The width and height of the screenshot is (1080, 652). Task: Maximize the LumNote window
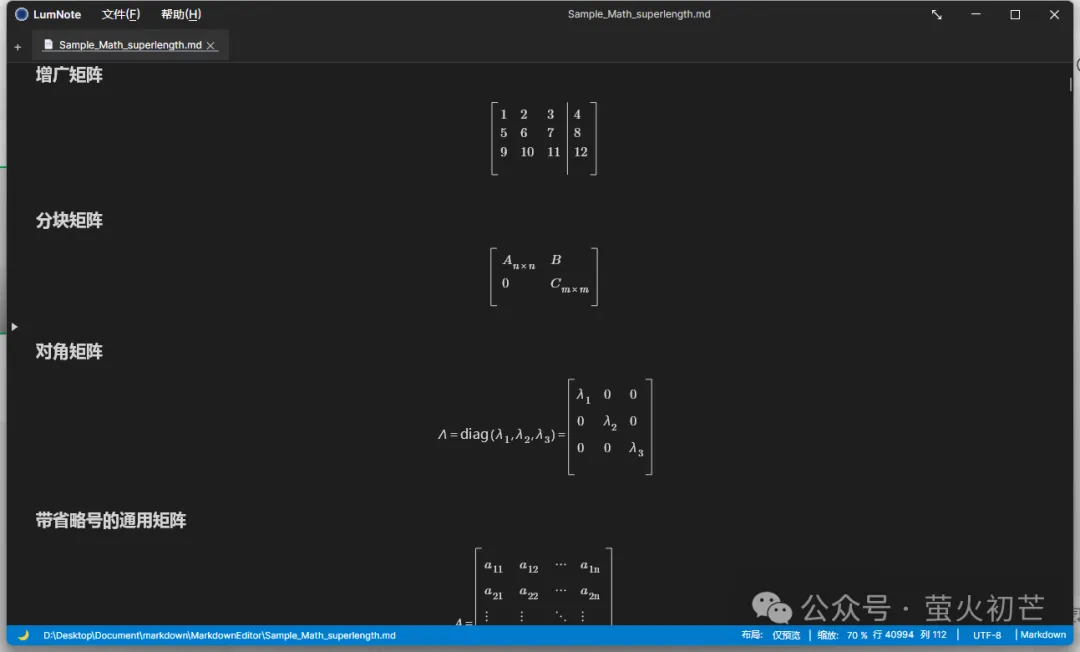1015,14
